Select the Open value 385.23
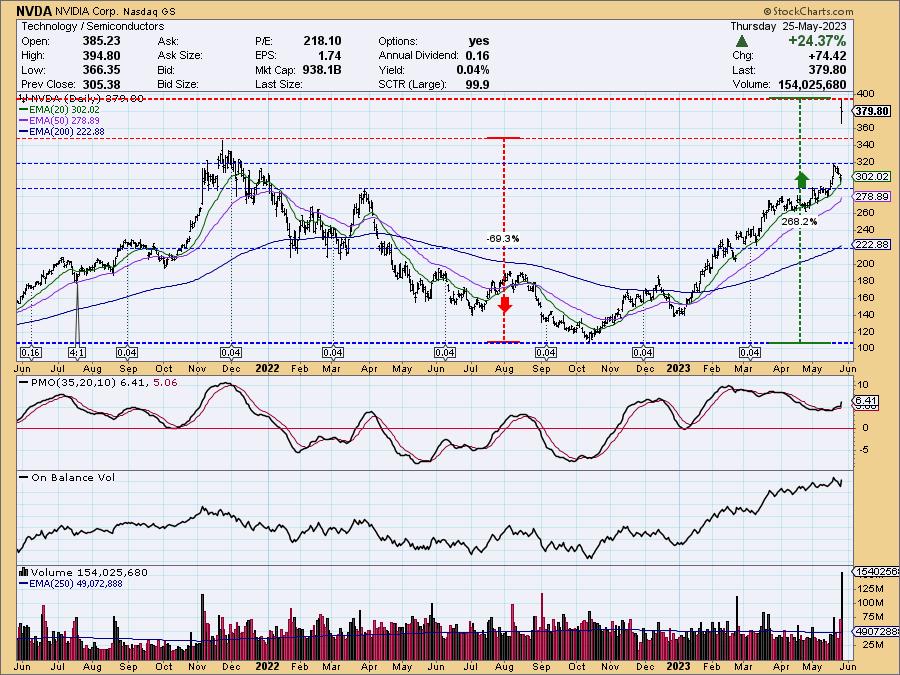Viewport: 900px width, 675px height. (102, 41)
